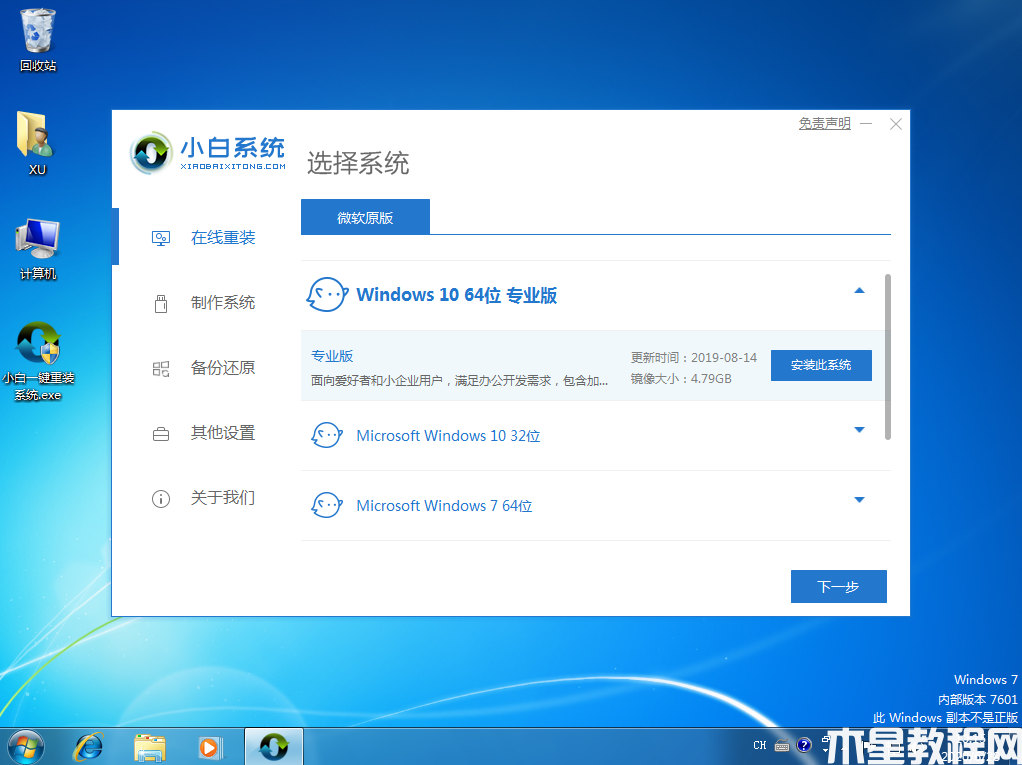Expand the Microsoft Windows 7 64位 arrow
Screen dimensions: 1022x765
859,500
